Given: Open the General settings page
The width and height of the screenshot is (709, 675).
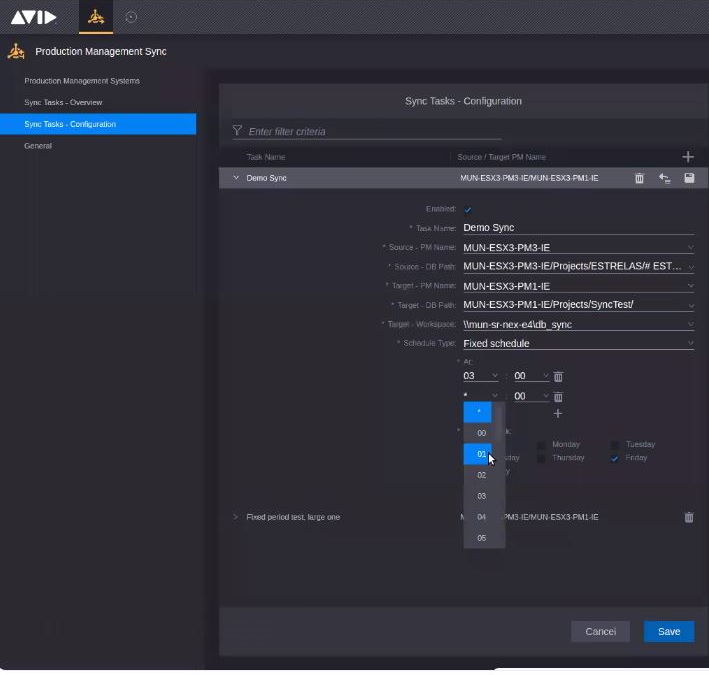Looking at the screenshot, I should [x=38, y=146].
